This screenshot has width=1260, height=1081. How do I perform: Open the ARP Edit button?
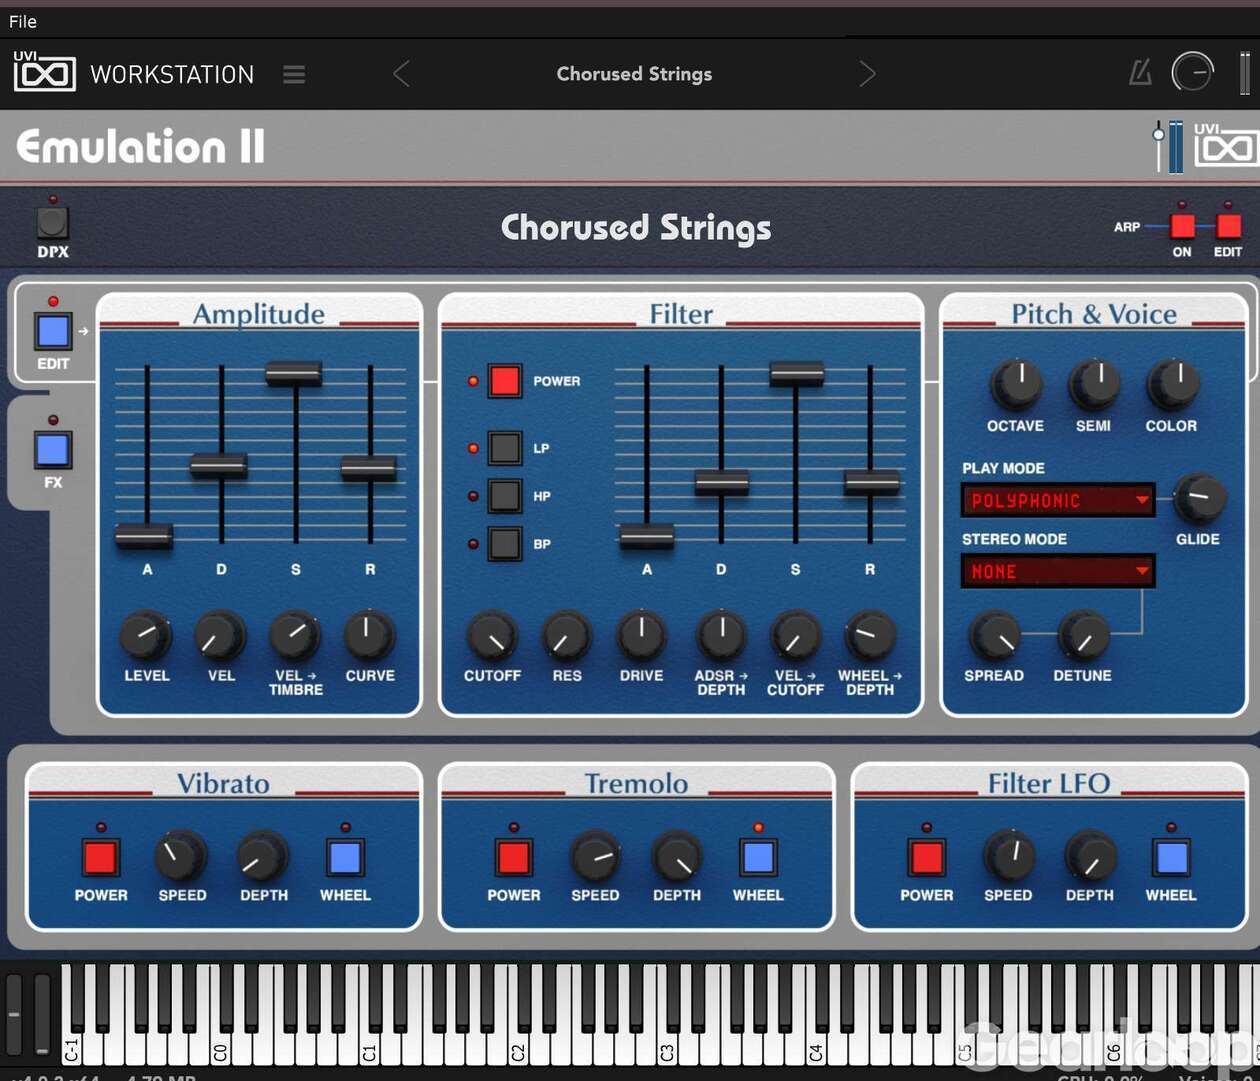[1228, 226]
